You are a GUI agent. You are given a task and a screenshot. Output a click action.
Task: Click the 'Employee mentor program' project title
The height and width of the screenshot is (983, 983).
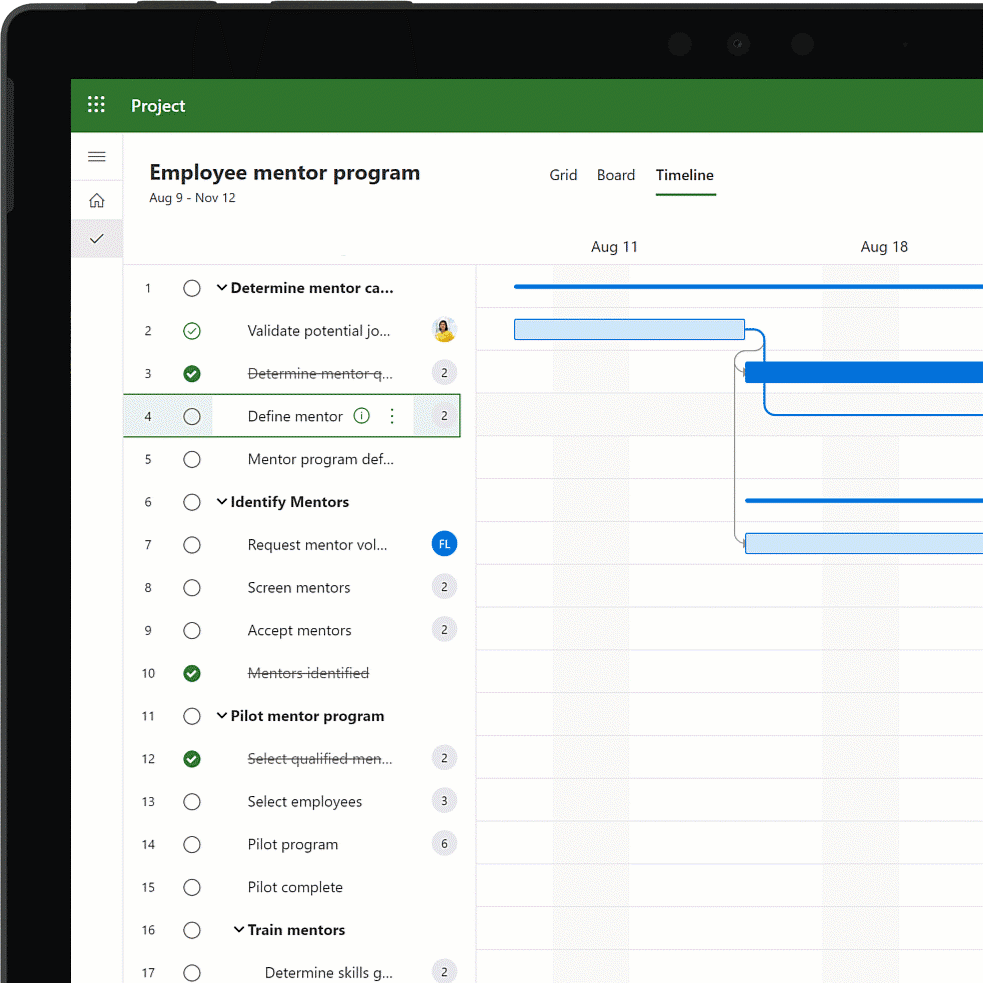pyautogui.click(x=284, y=173)
